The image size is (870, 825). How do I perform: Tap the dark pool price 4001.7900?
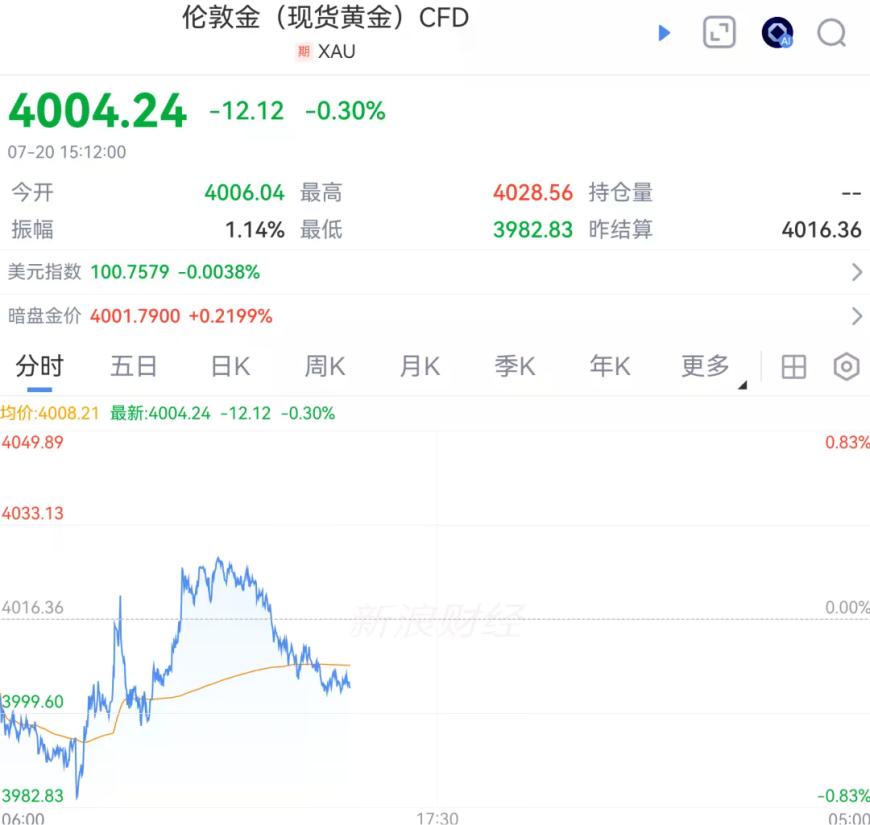pyautogui.click(x=135, y=316)
